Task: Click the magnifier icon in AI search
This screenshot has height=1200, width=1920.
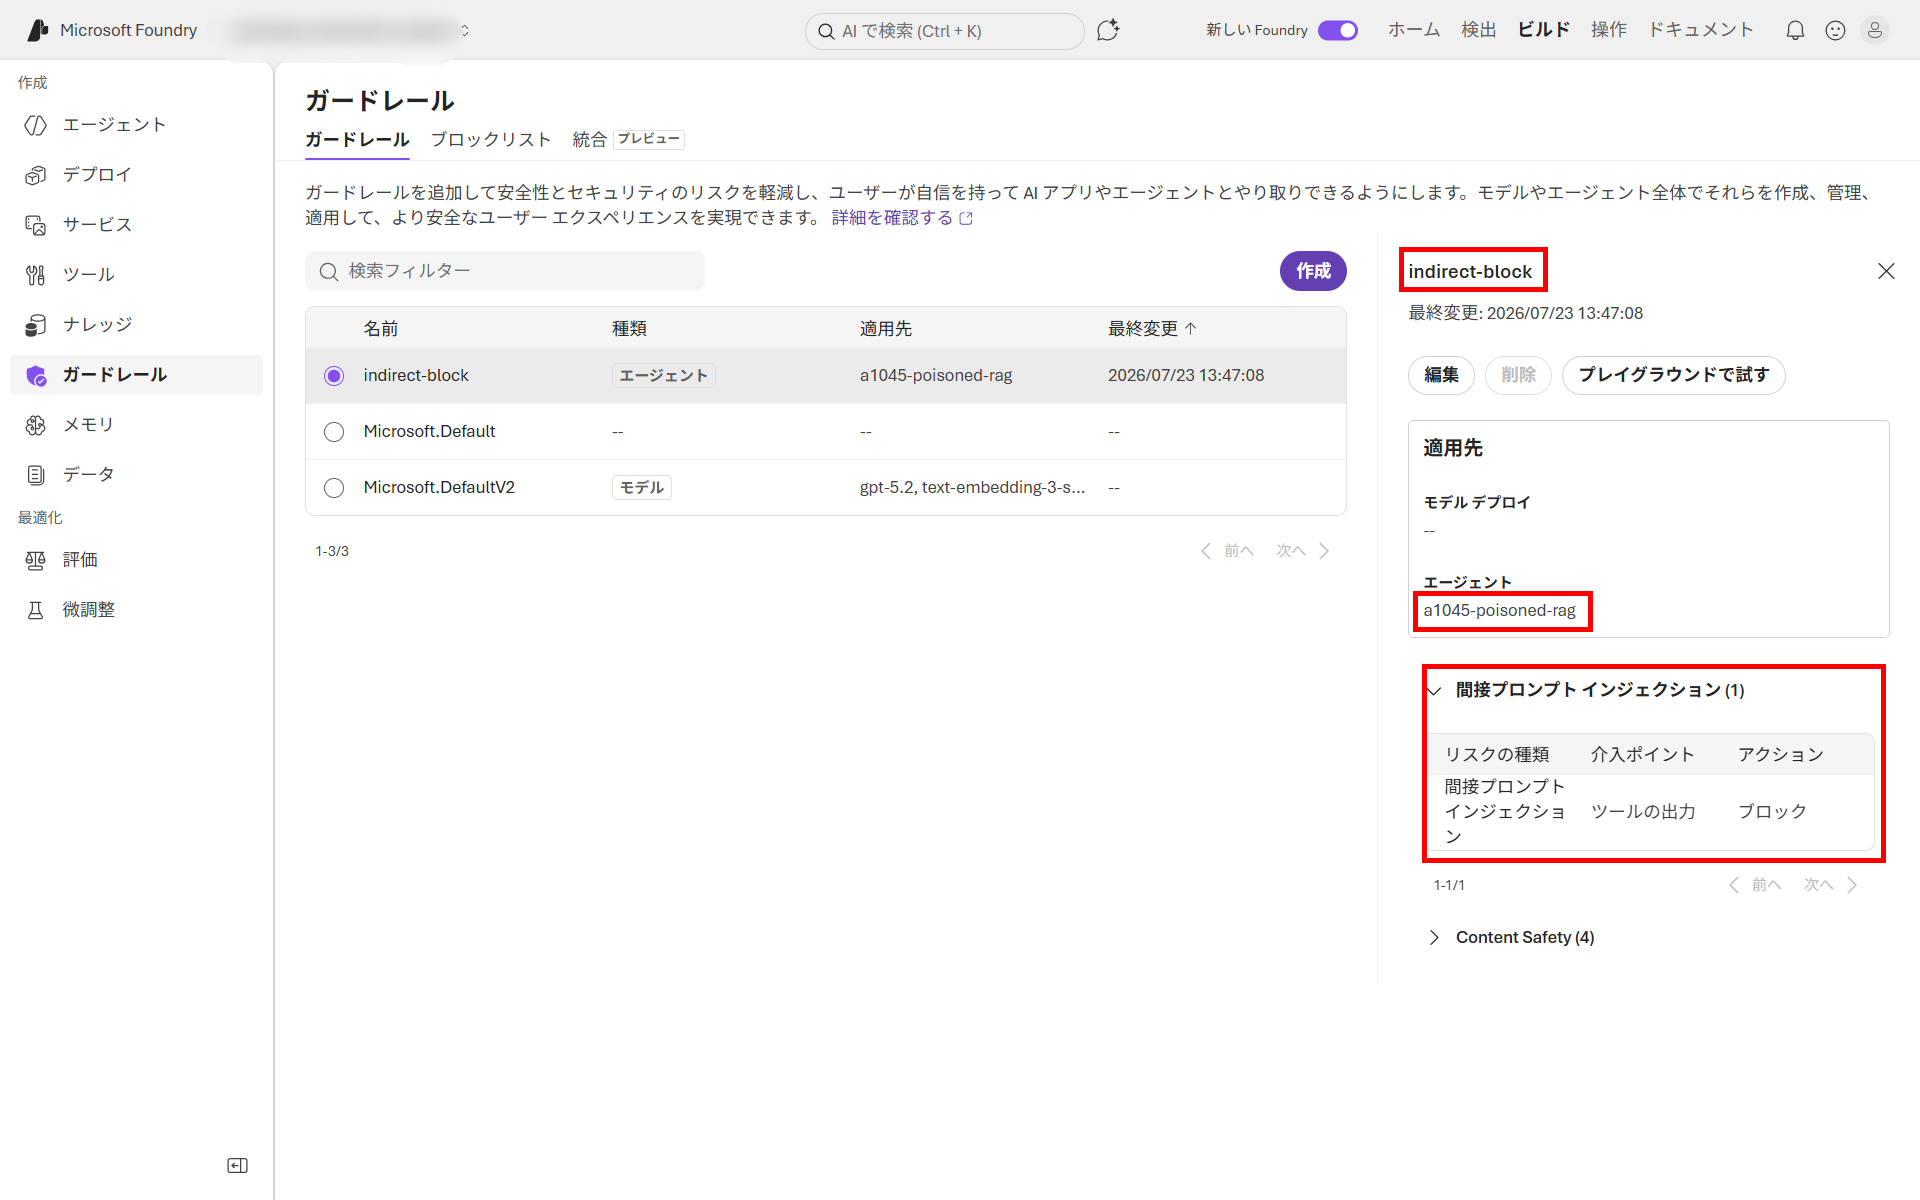Action: tap(826, 31)
